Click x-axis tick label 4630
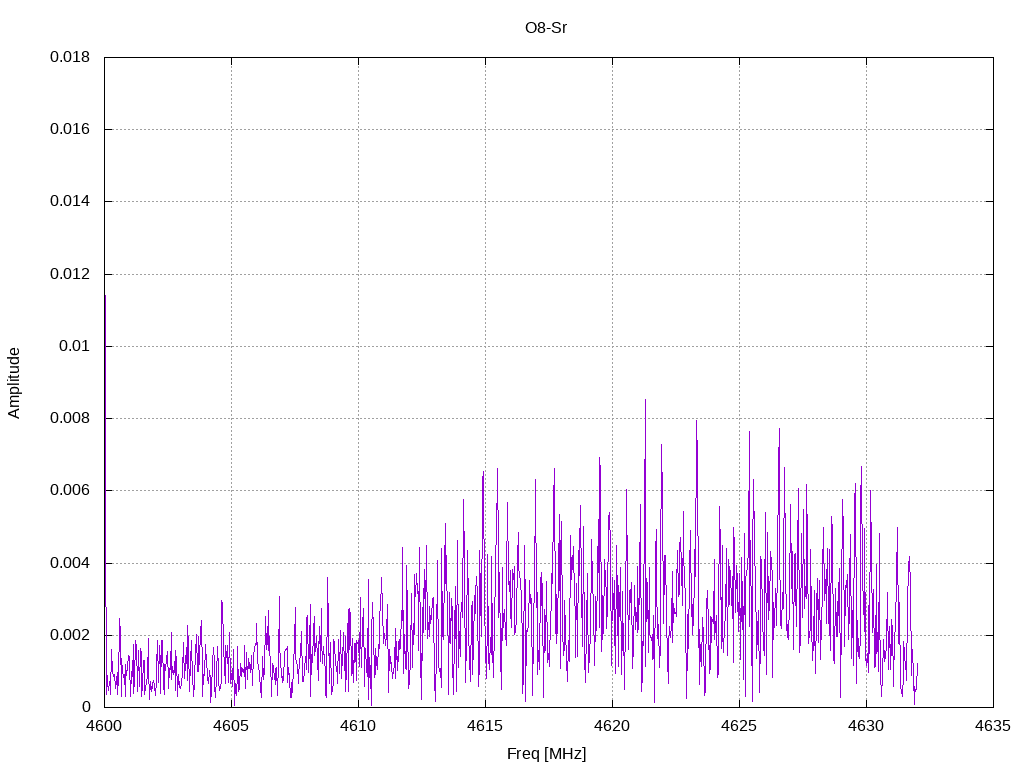Screen dimensions: 1024x768 pyautogui.click(x=867, y=726)
